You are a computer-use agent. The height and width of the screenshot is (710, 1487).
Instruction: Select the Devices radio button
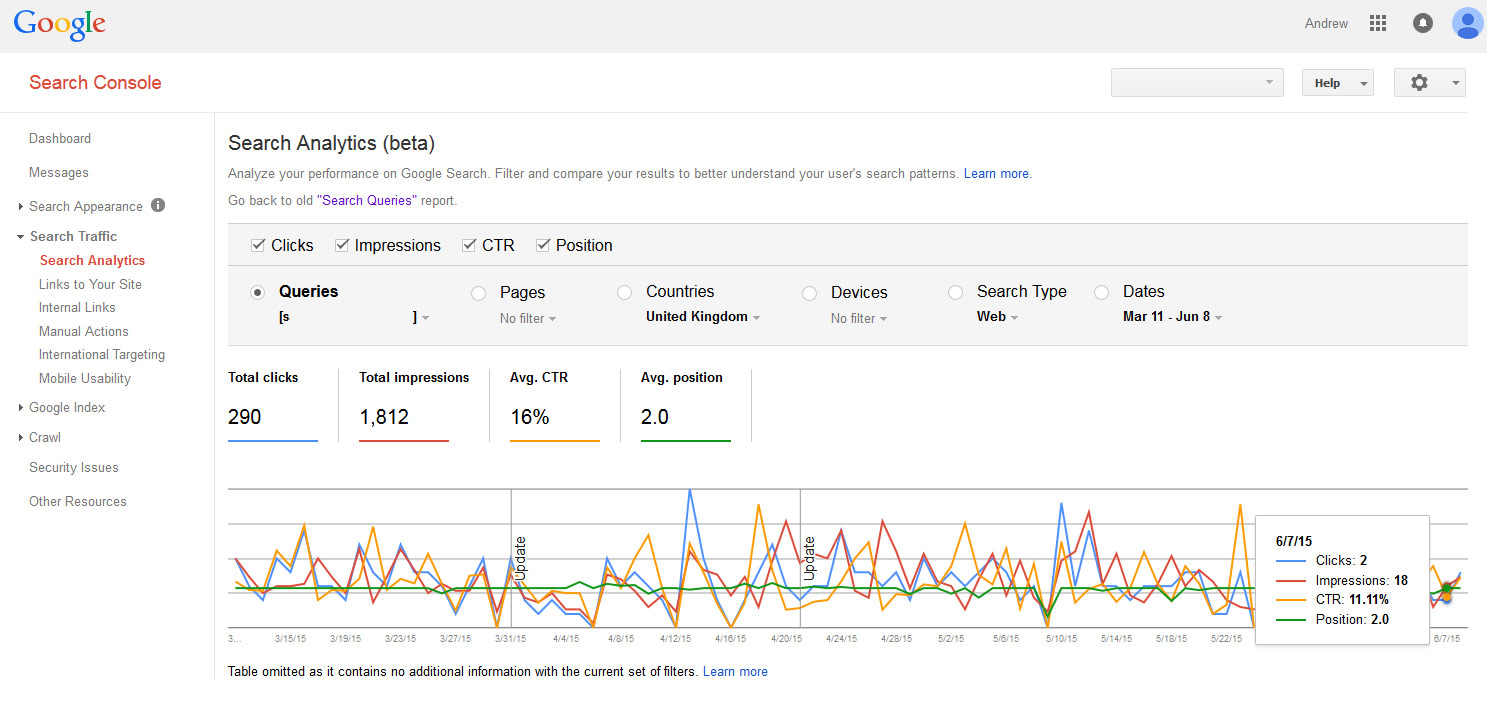tap(810, 293)
